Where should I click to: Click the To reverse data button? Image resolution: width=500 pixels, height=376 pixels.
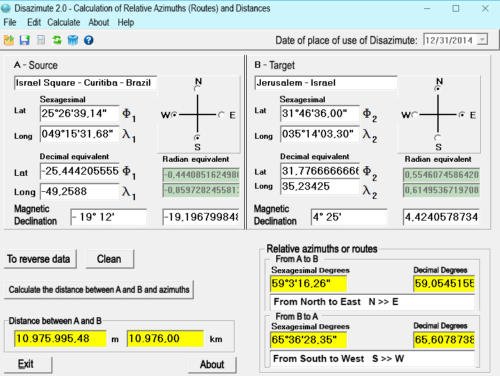[x=40, y=259]
